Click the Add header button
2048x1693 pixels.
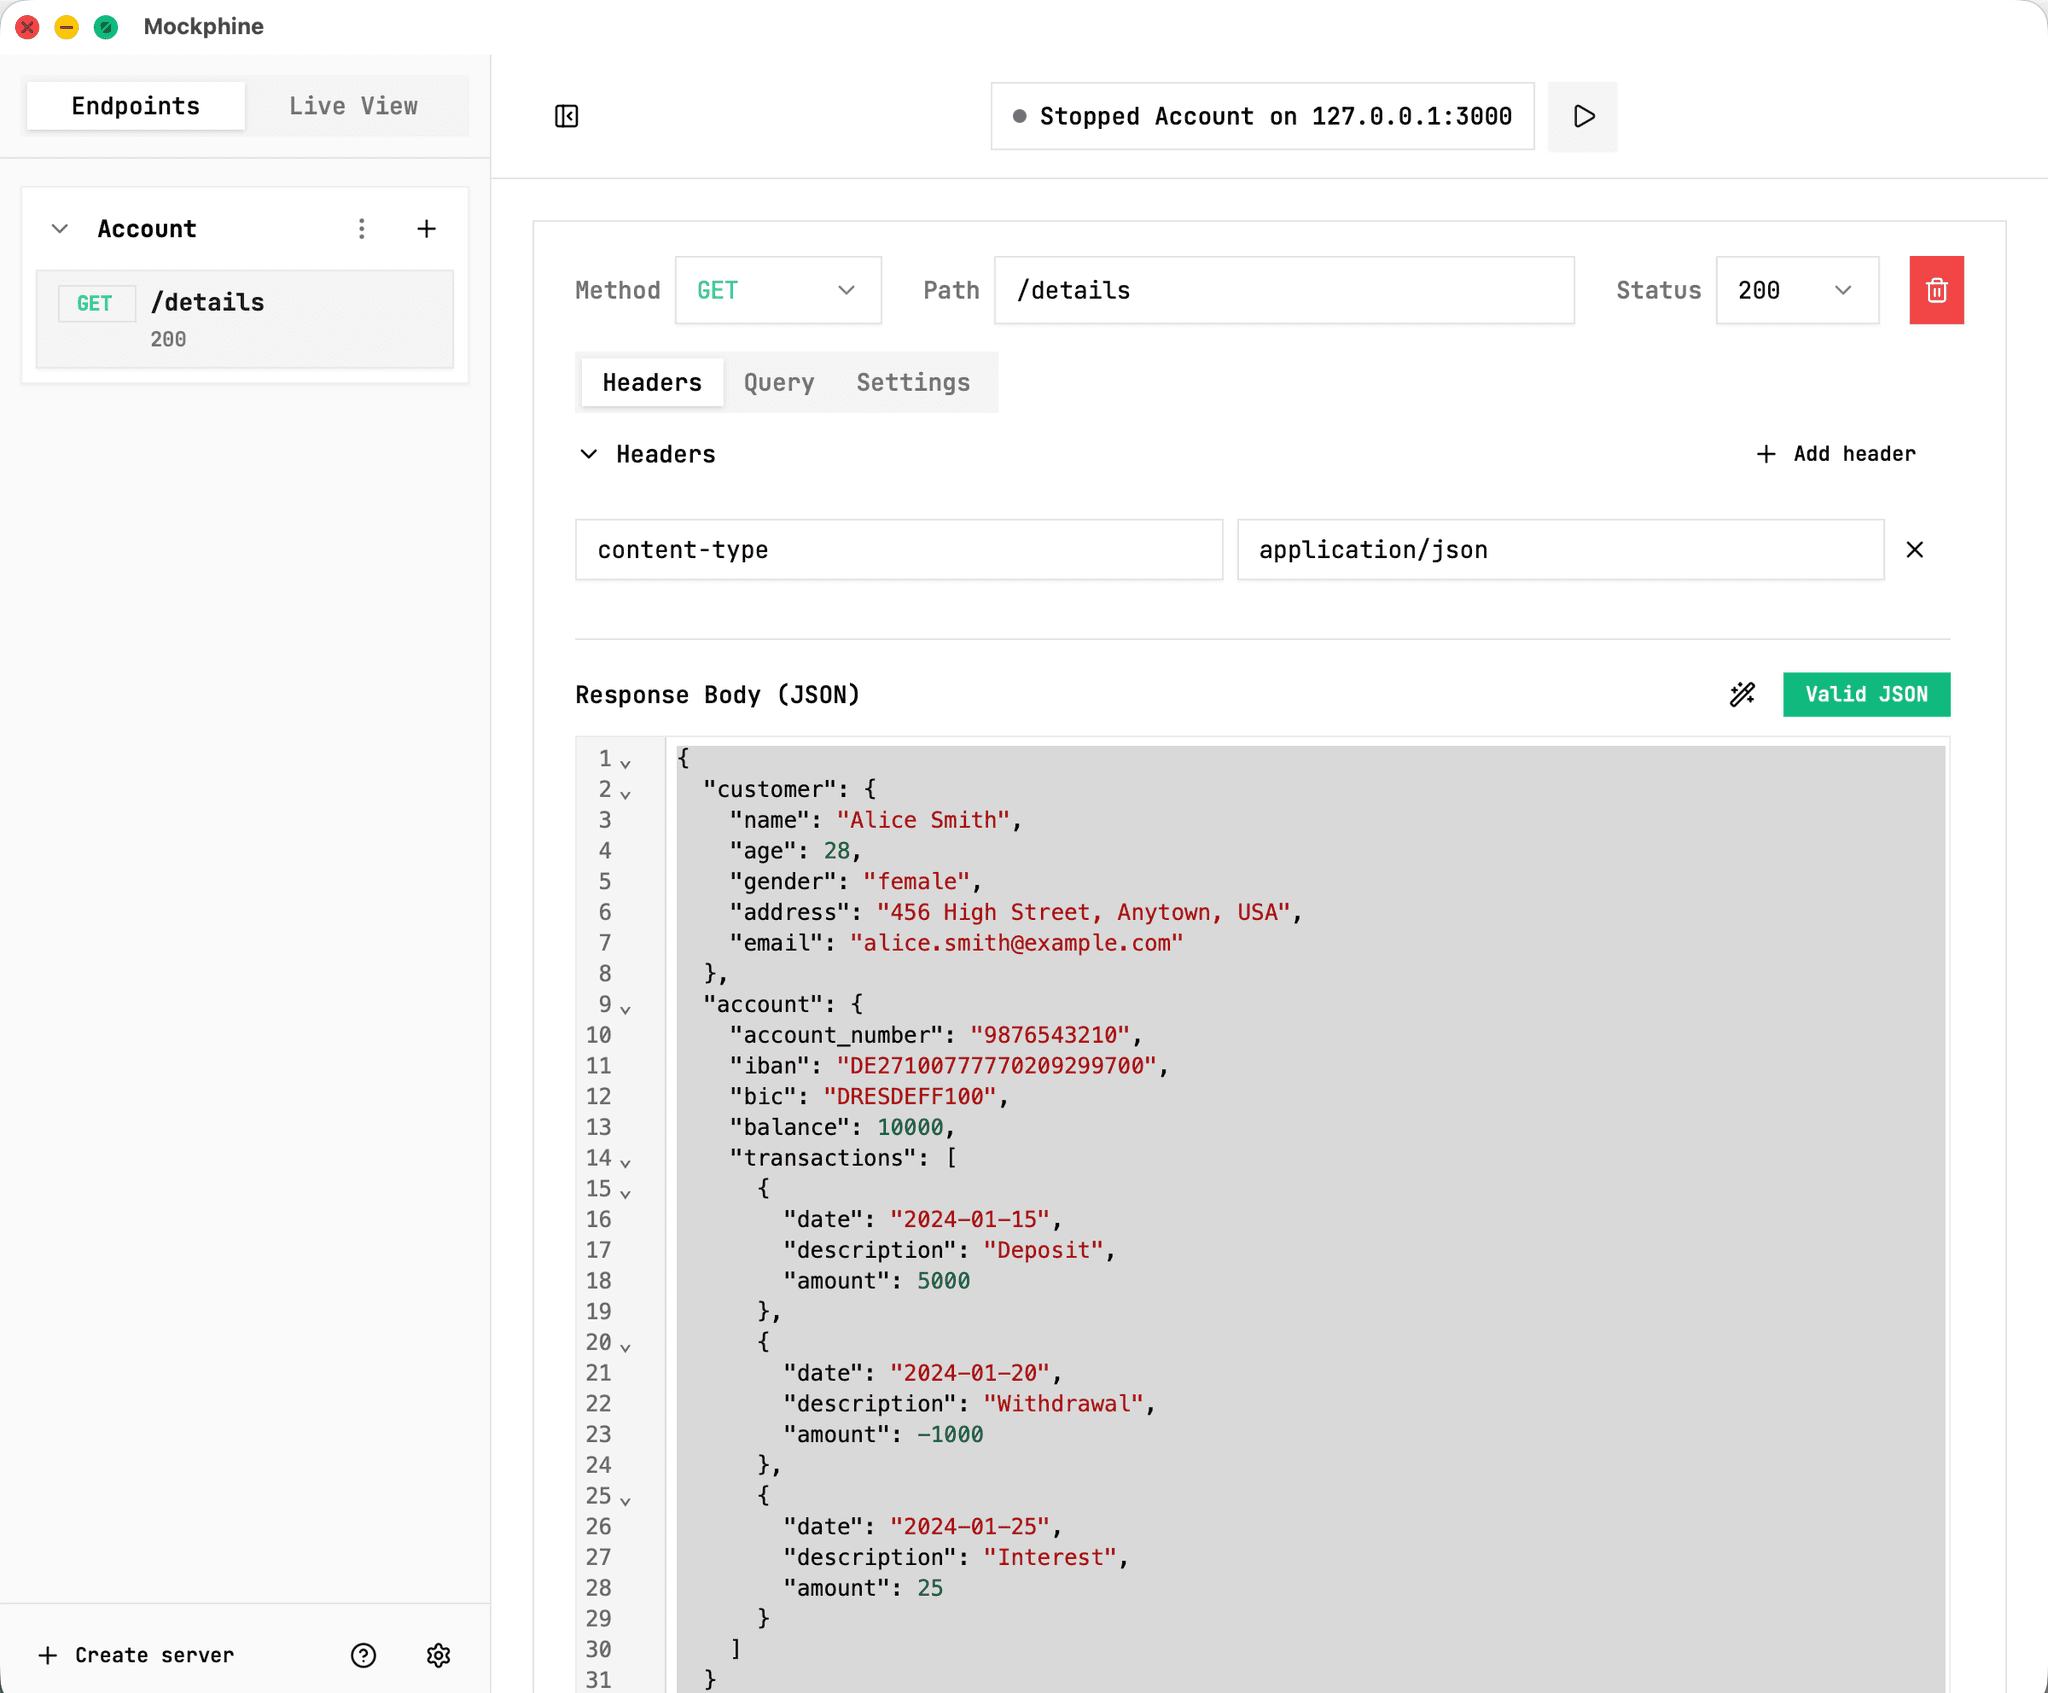[x=1836, y=454]
